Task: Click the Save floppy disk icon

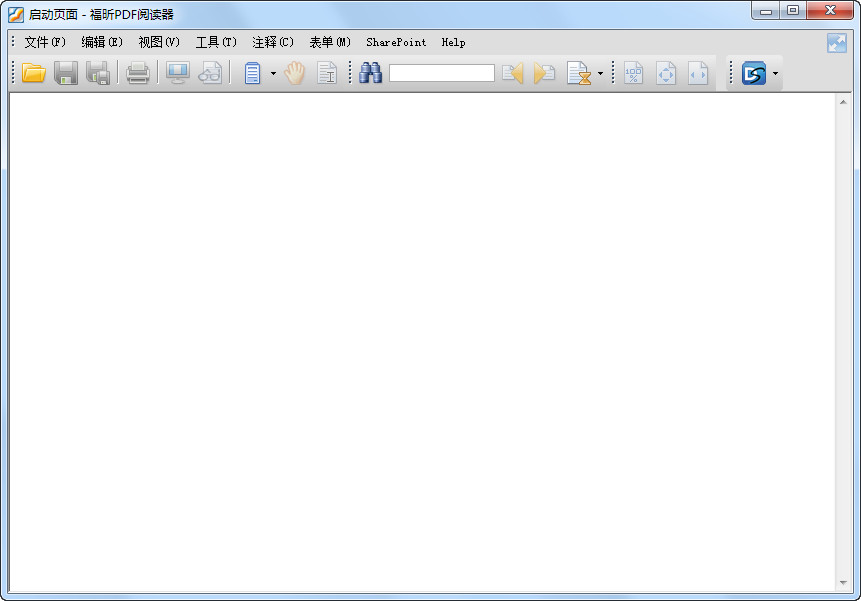Action: pyautogui.click(x=66, y=73)
